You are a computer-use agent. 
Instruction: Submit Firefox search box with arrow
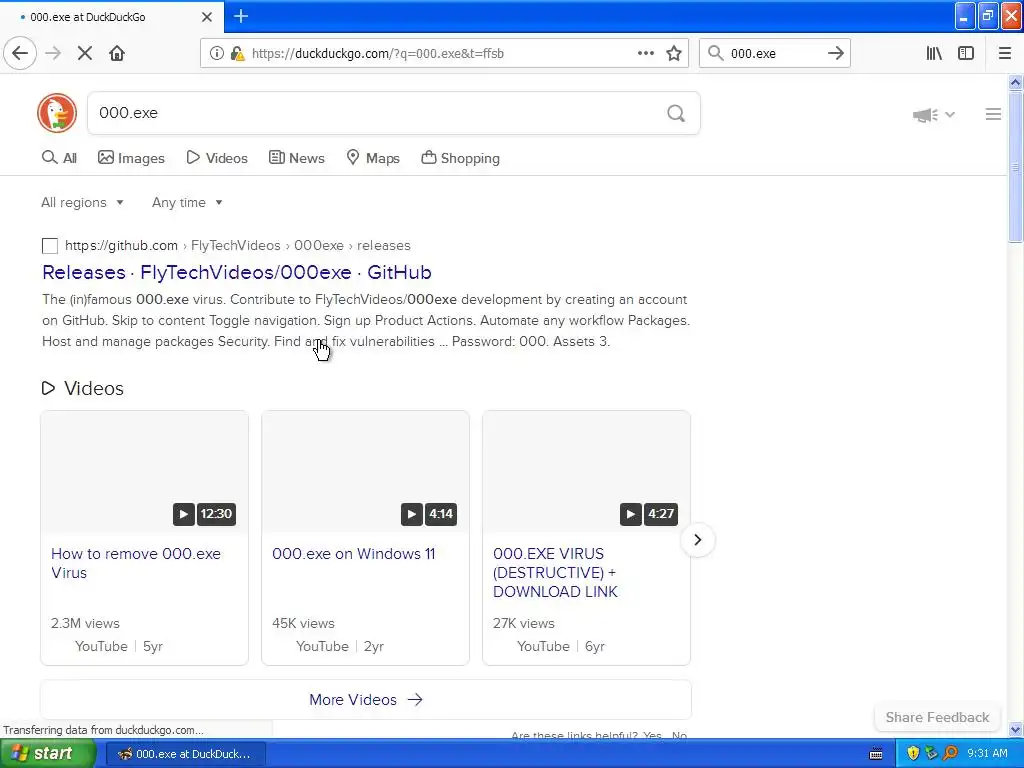pyautogui.click(x=835, y=54)
